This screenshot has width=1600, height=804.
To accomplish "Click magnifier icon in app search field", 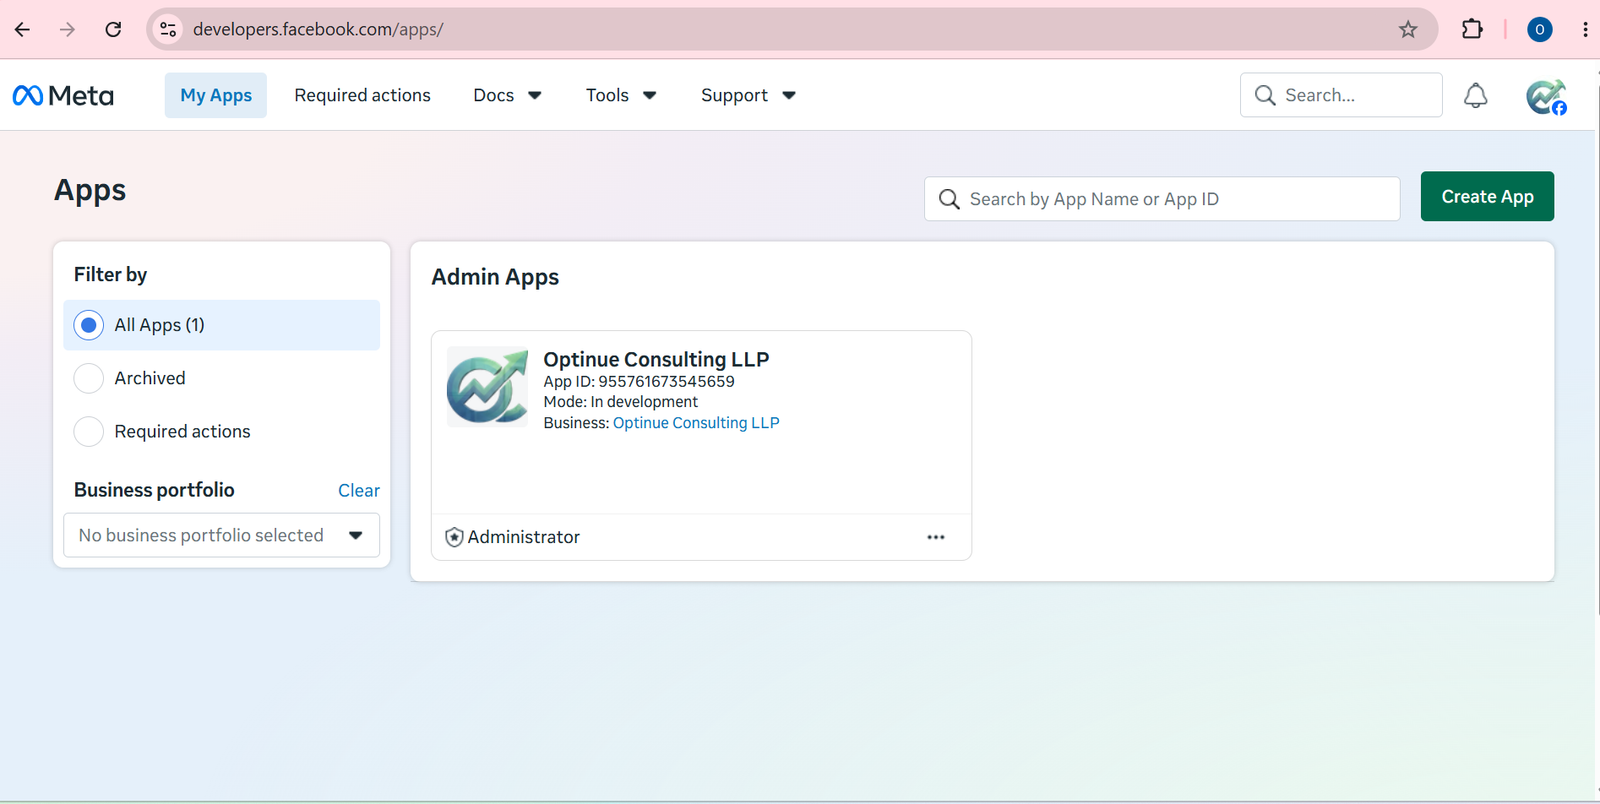I will pyautogui.click(x=949, y=199).
